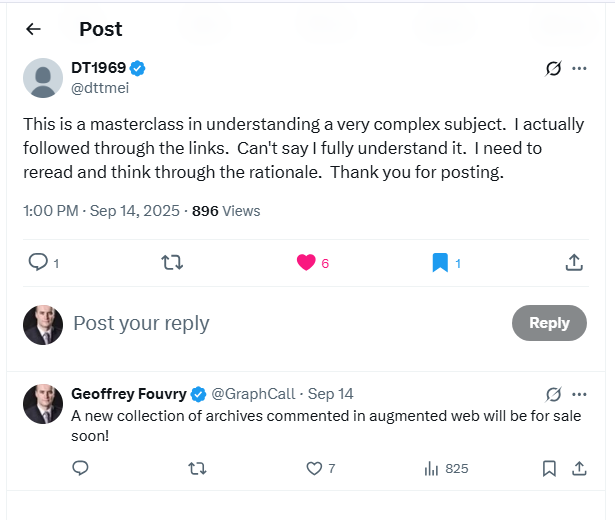Open the more options menu on DT1969's post
The height and width of the screenshot is (520, 615).
pyautogui.click(x=579, y=68)
